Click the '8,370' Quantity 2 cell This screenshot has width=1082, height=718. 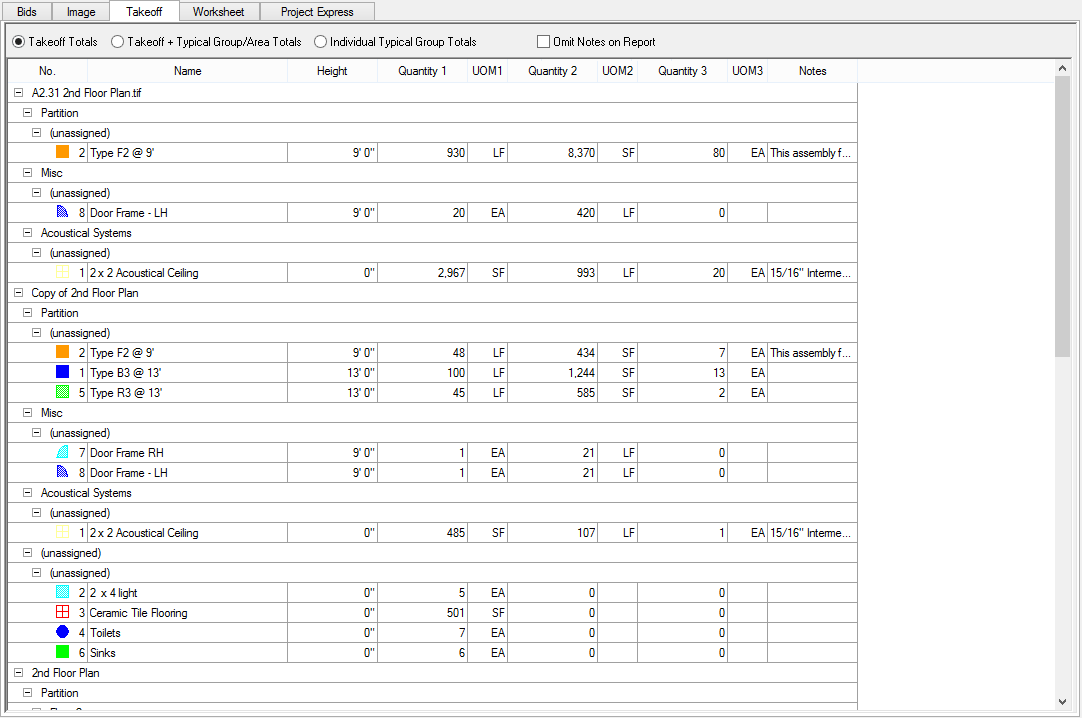(x=552, y=152)
